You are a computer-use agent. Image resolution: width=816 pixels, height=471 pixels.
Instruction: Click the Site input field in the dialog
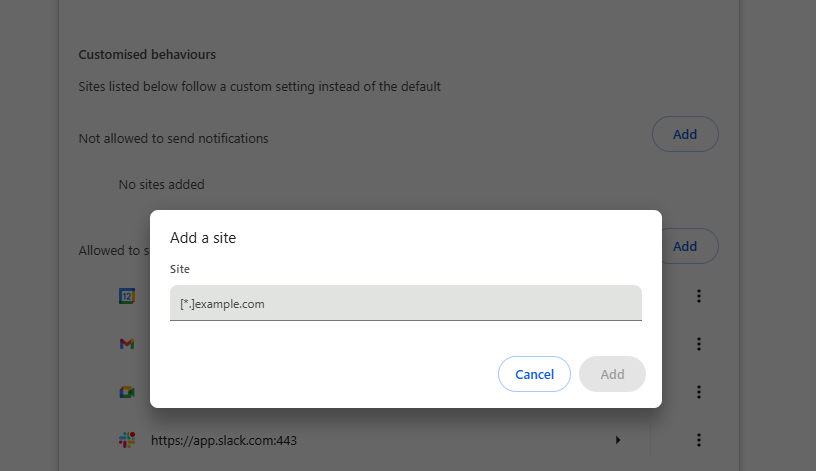pyautogui.click(x=405, y=303)
